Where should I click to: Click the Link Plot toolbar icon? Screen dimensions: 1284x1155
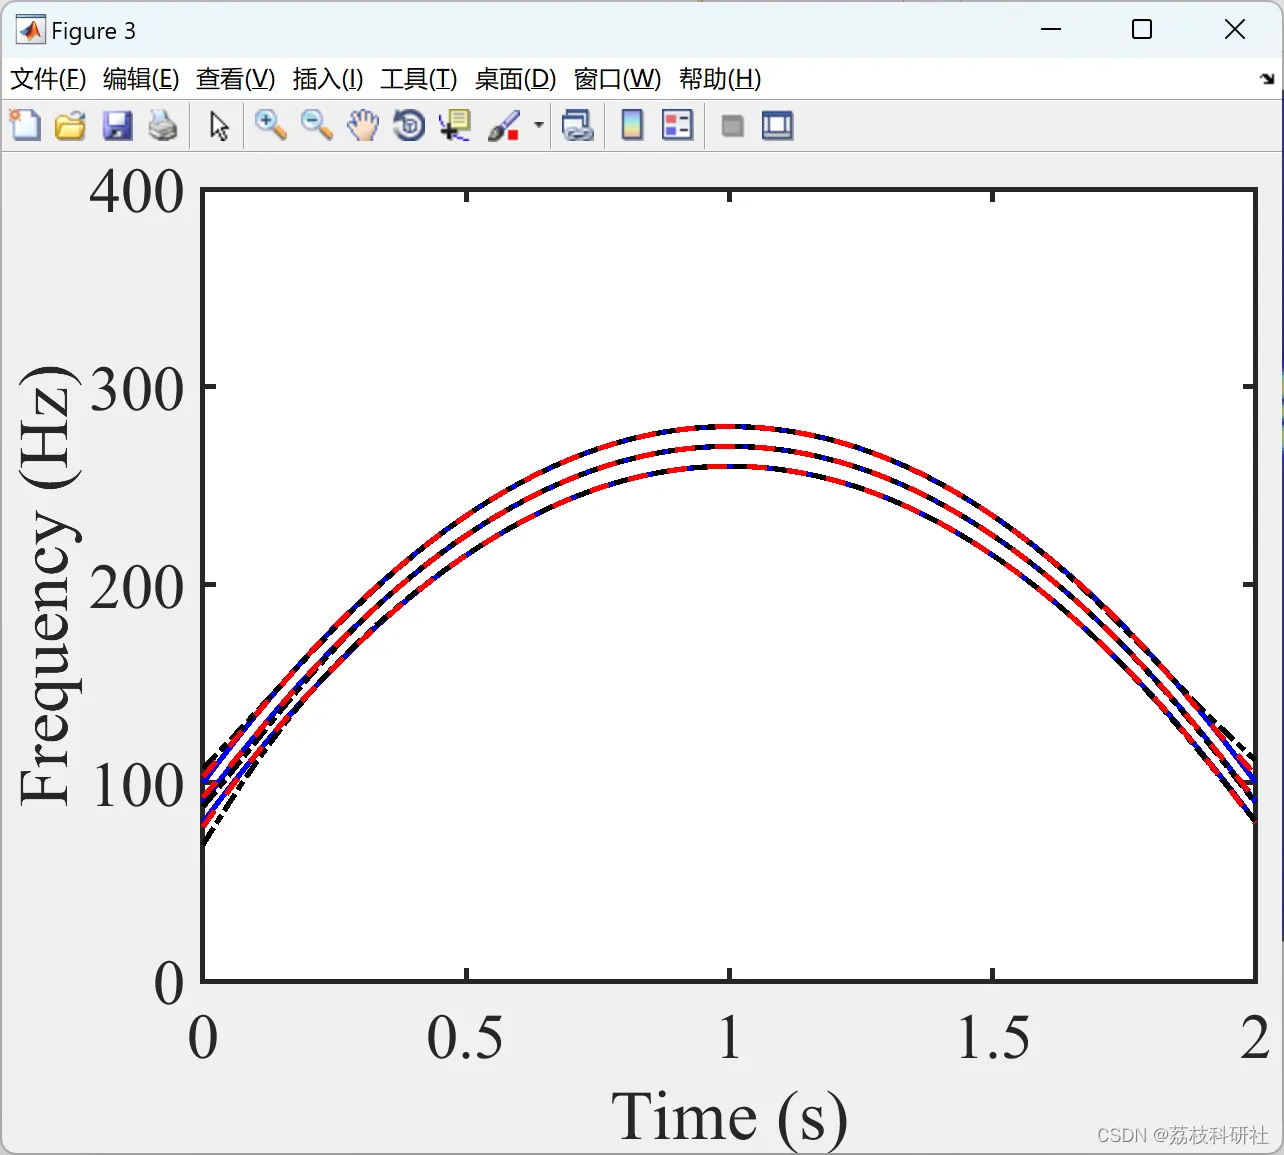coord(578,126)
